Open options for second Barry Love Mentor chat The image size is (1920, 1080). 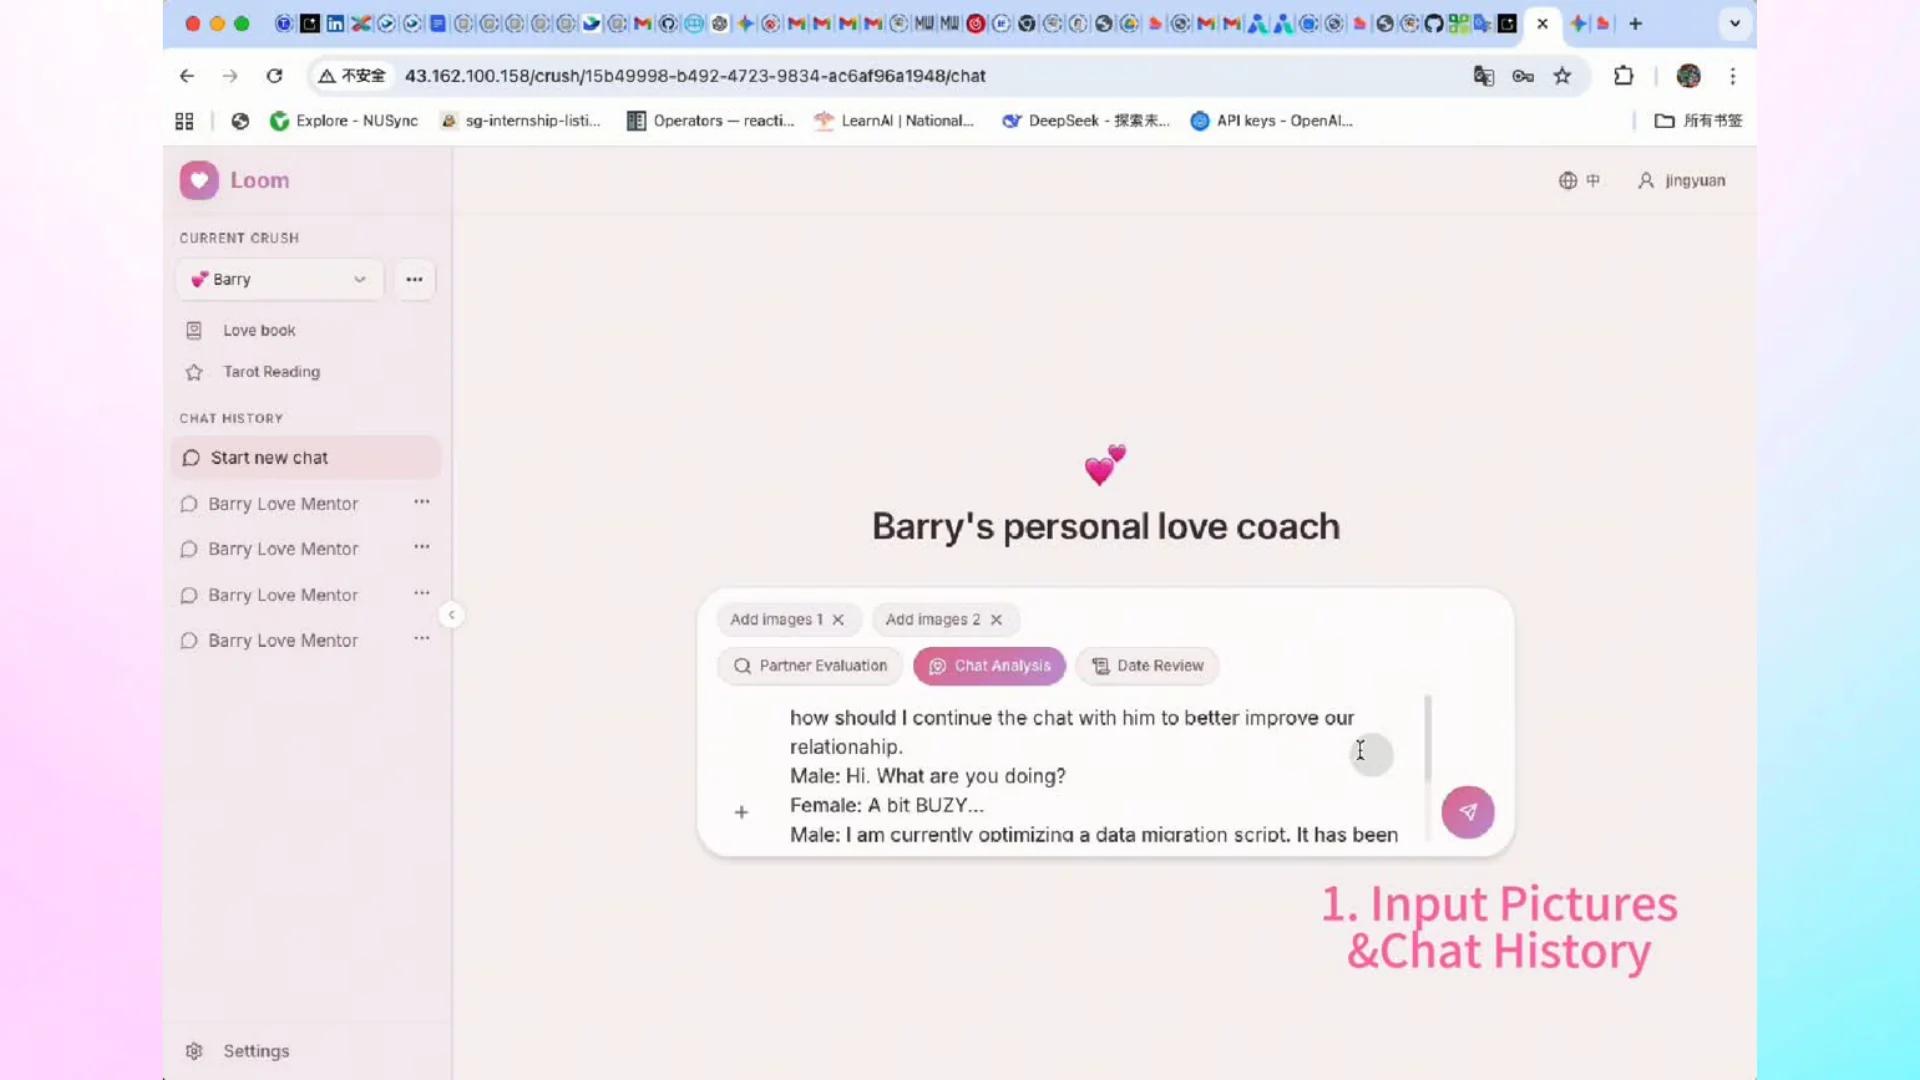click(x=422, y=547)
